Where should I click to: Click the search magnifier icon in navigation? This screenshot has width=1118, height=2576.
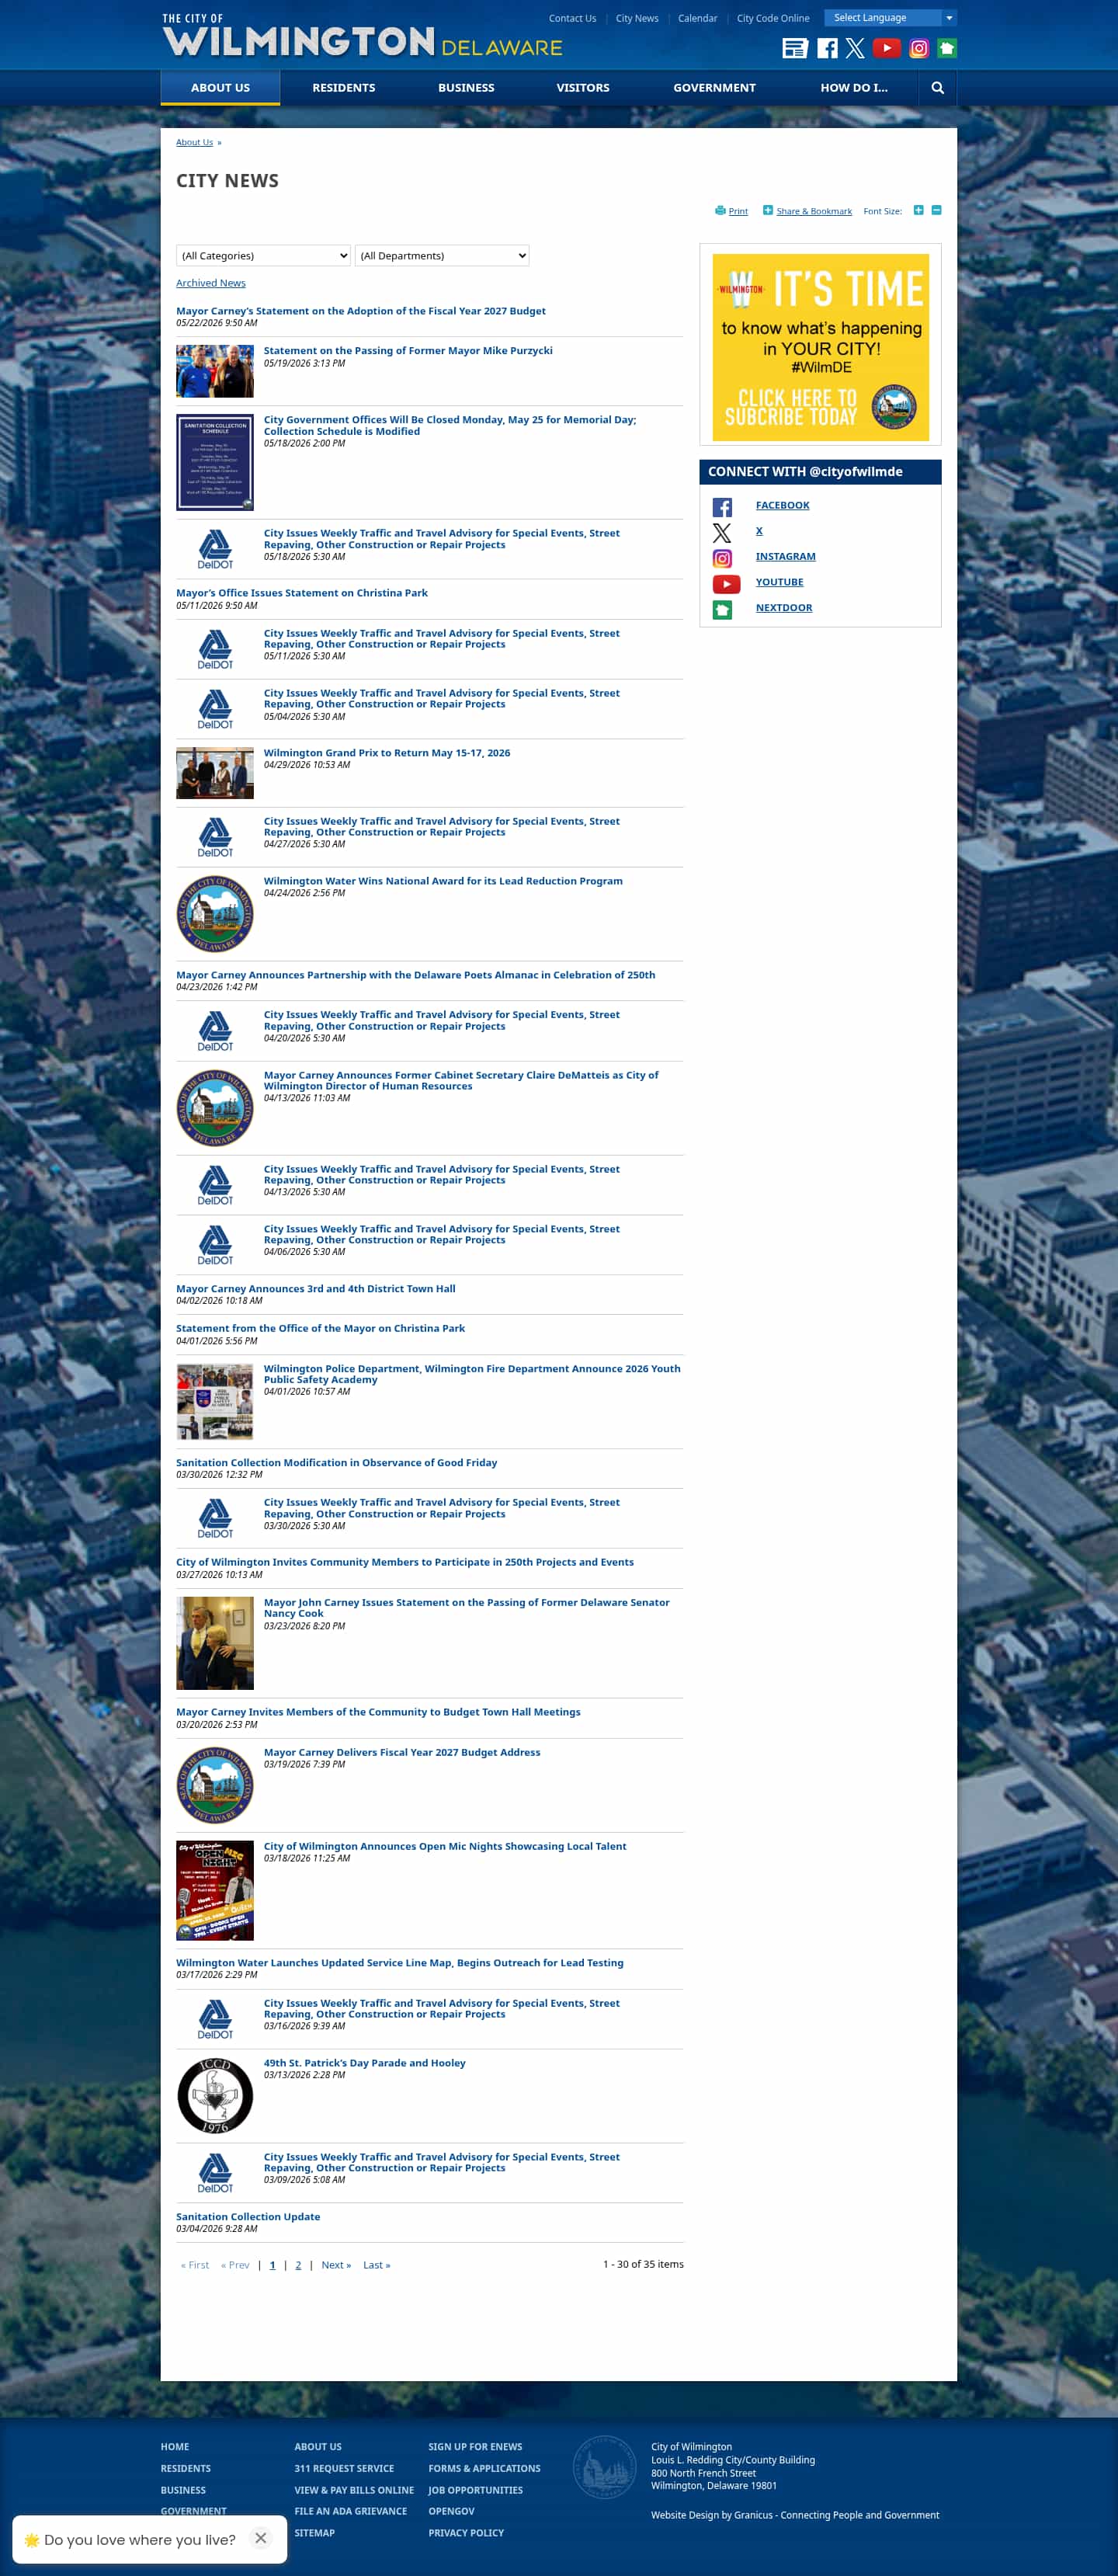[x=937, y=88]
